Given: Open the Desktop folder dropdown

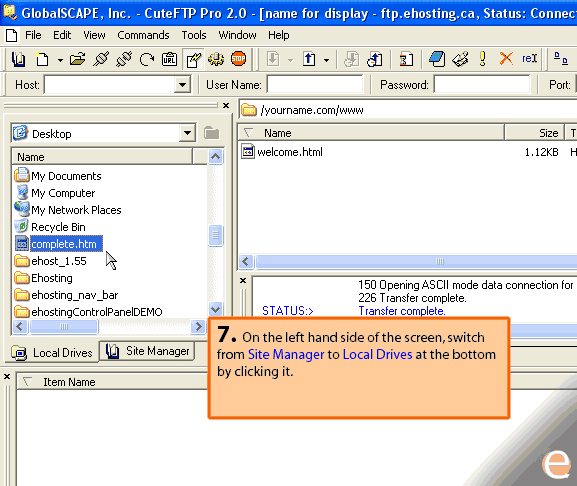Looking at the screenshot, I should pyautogui.click(x=187, y=133).
